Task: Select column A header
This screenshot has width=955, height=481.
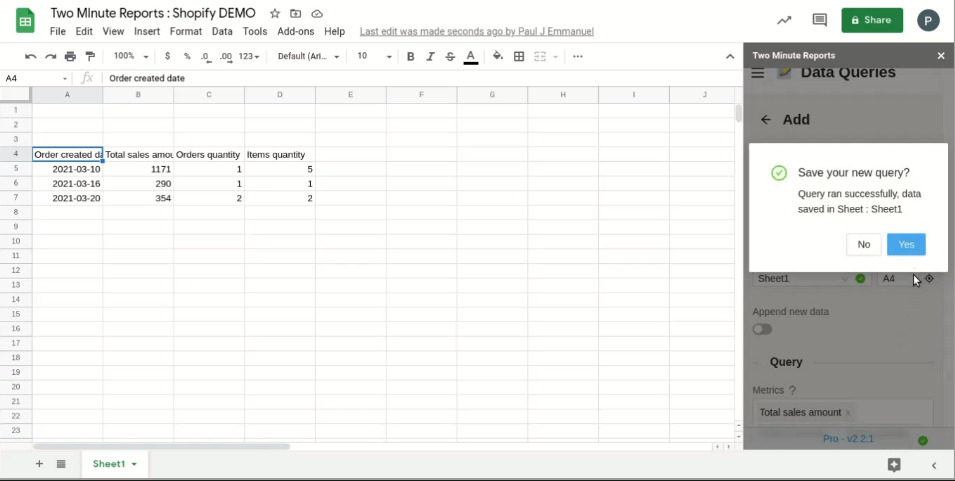Action: [68, 94]
